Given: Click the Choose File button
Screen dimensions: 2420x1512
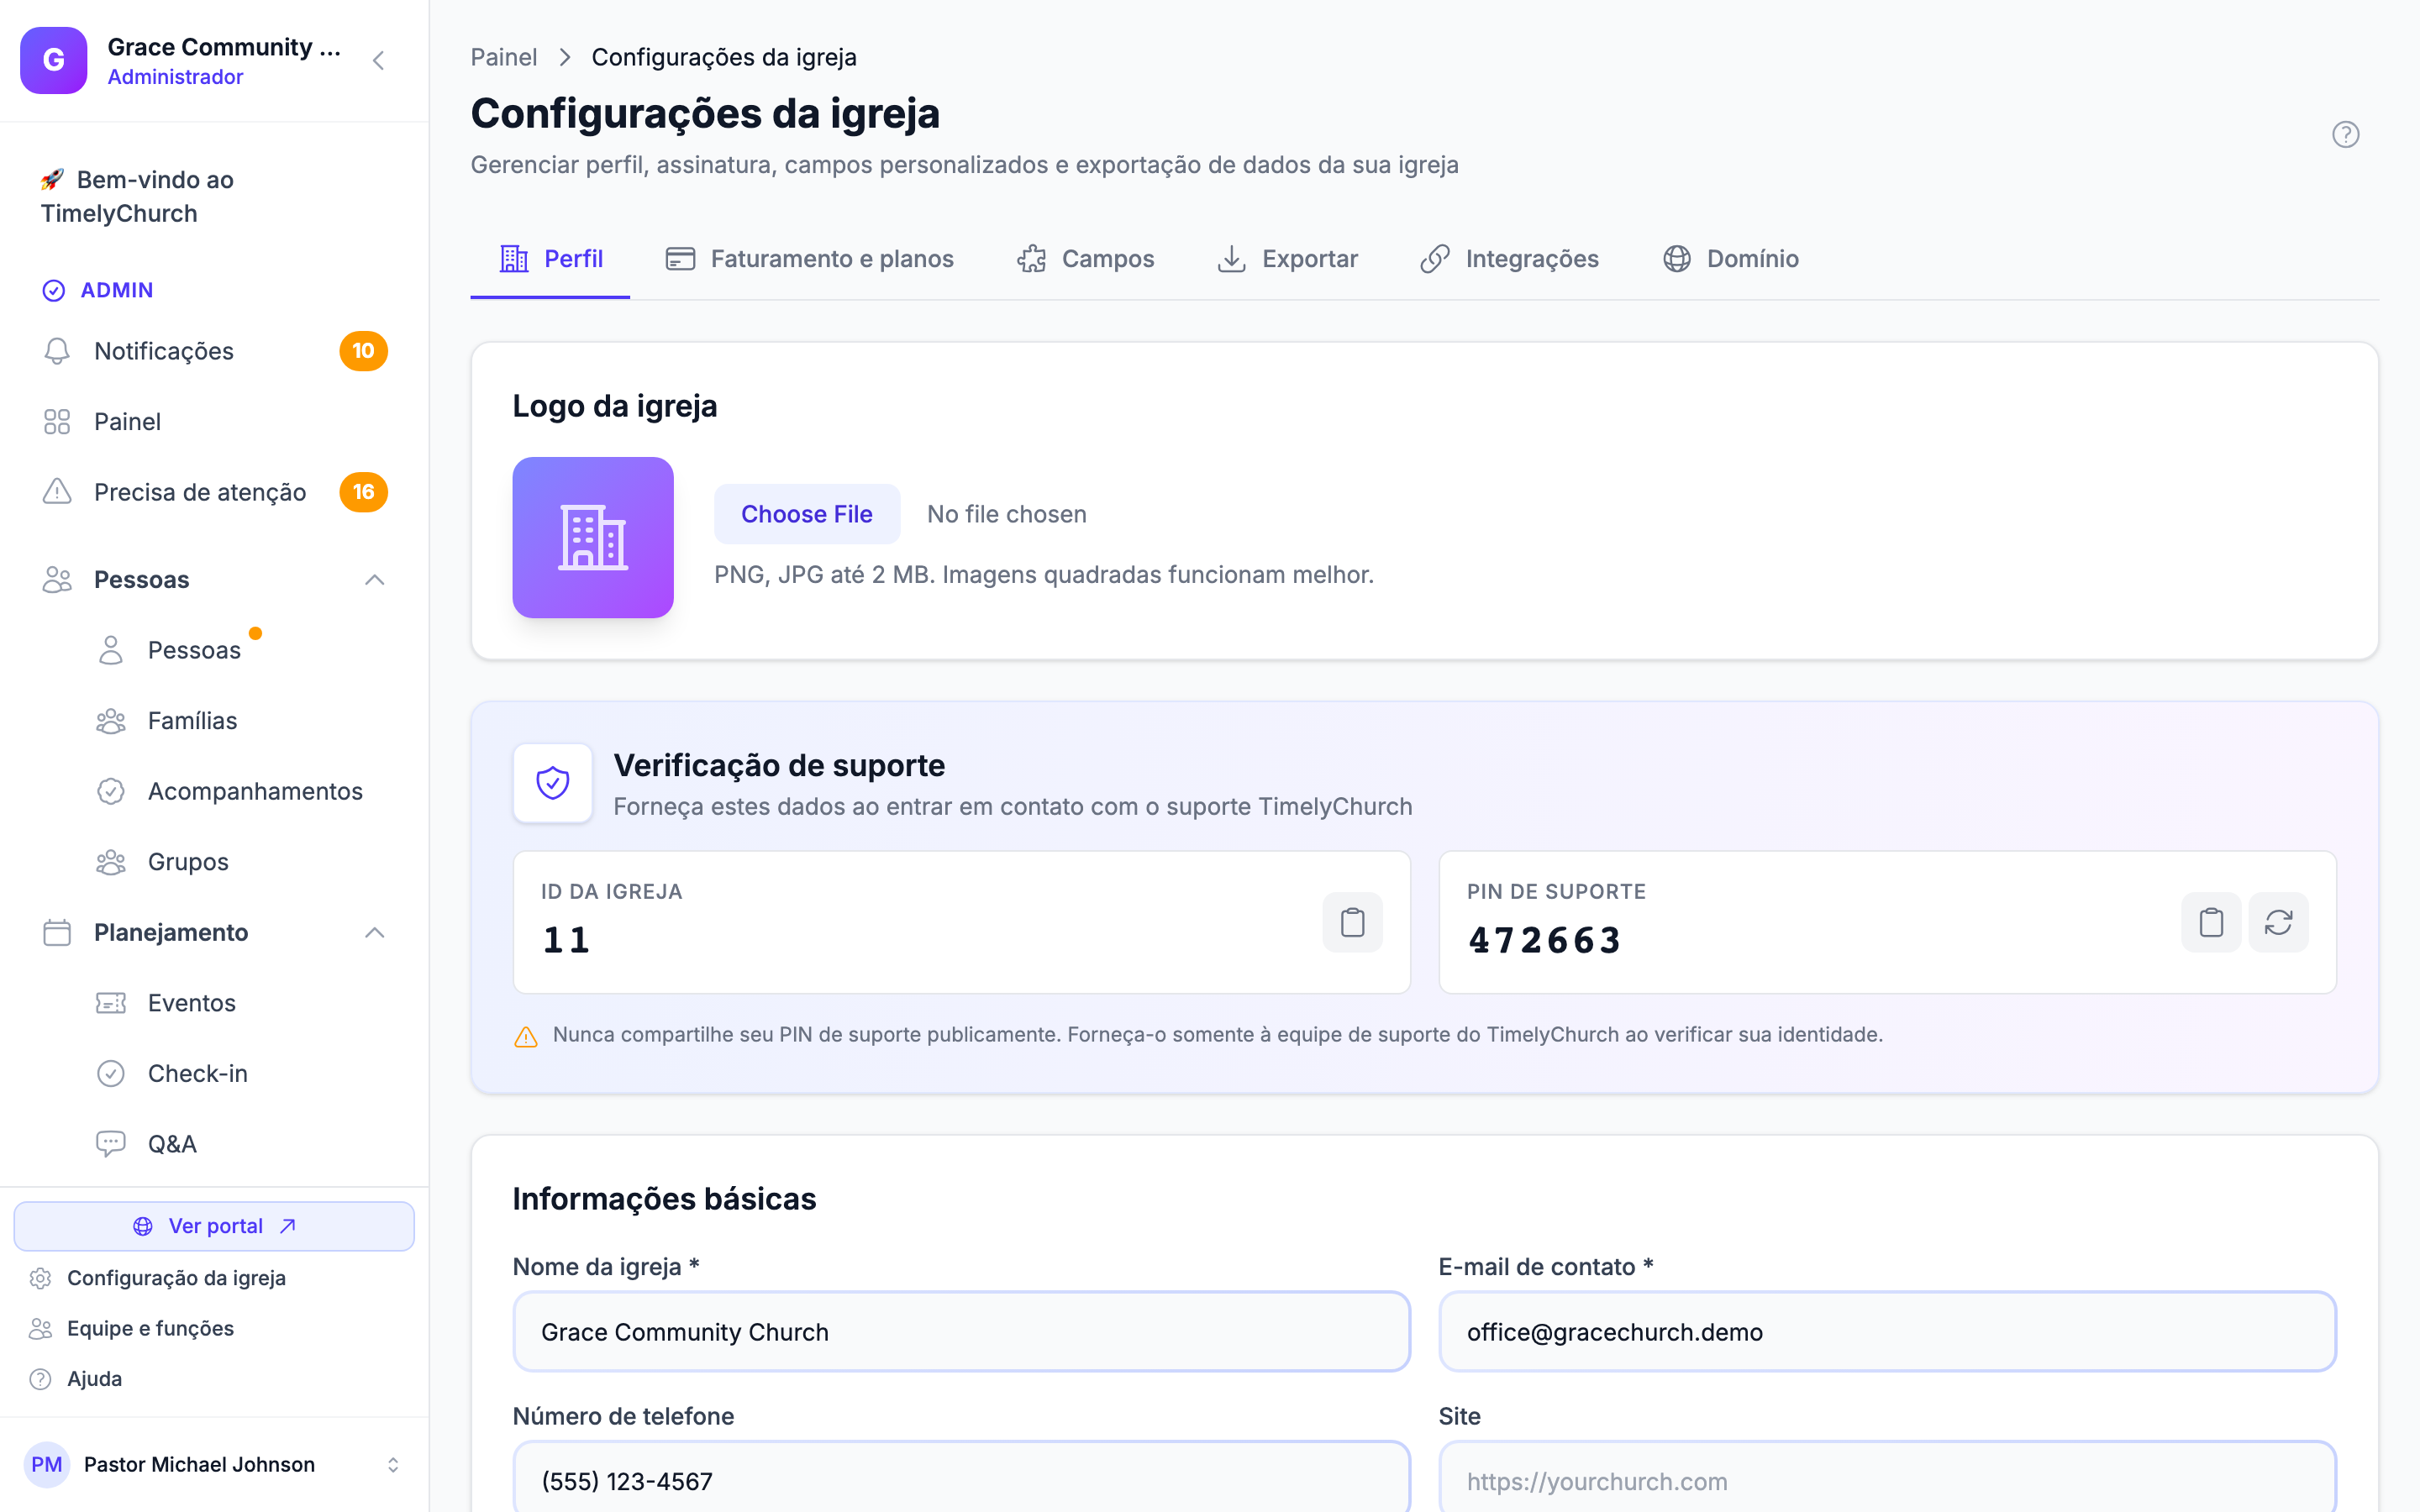Looking at the screenshot, I should pos(807,514).
